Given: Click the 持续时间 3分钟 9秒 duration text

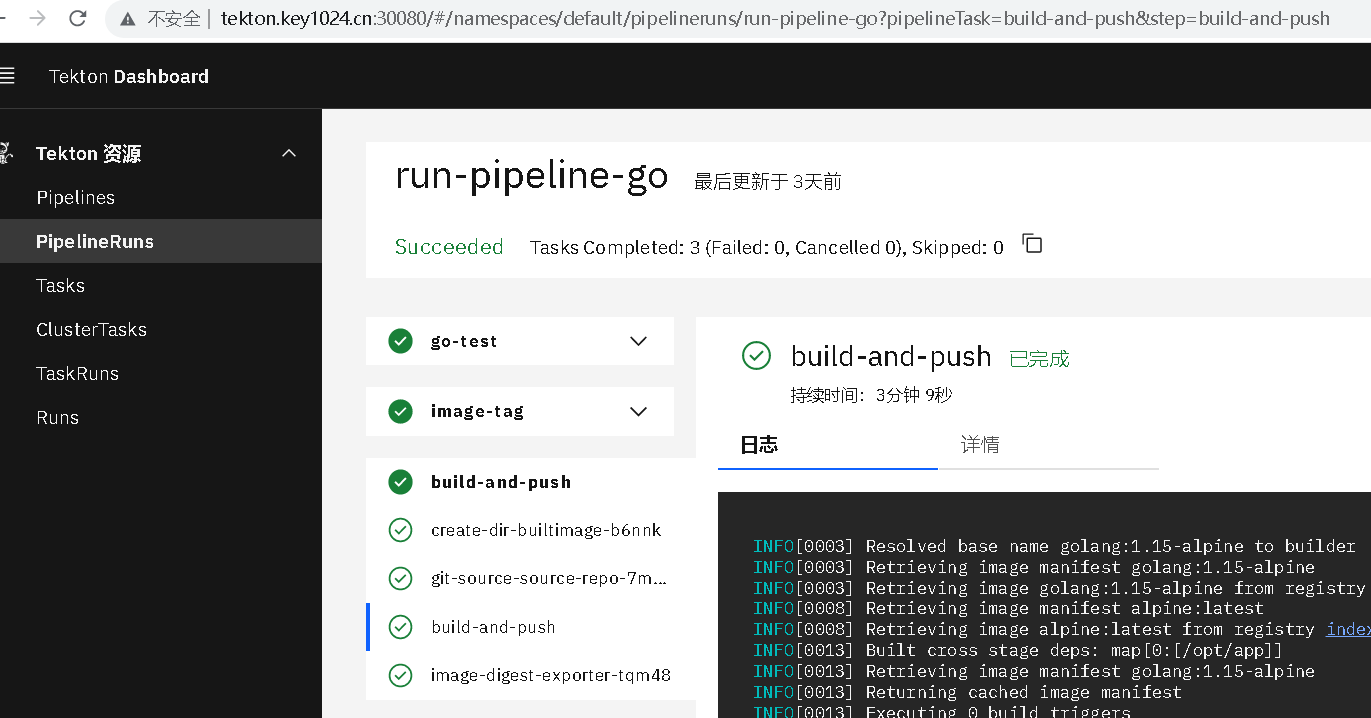Looking at the screenshot, I should click(871, 395).
